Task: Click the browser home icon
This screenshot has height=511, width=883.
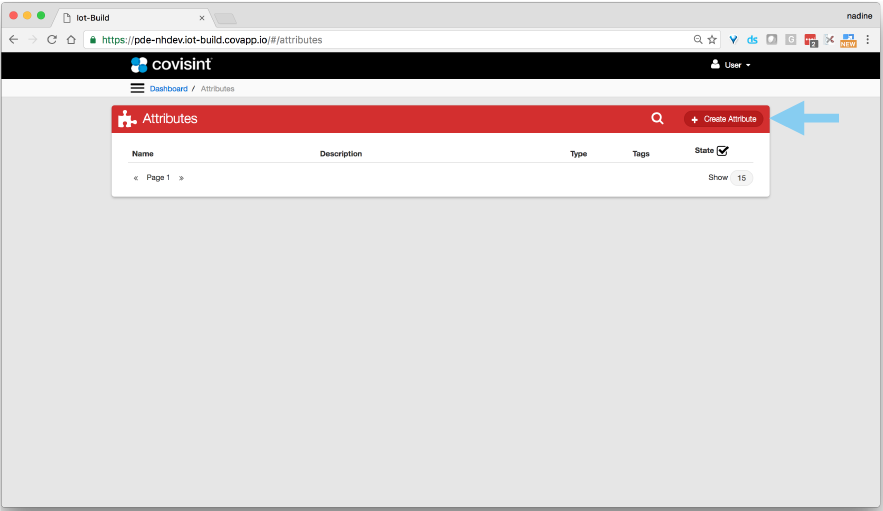Action: coord(71,40)
